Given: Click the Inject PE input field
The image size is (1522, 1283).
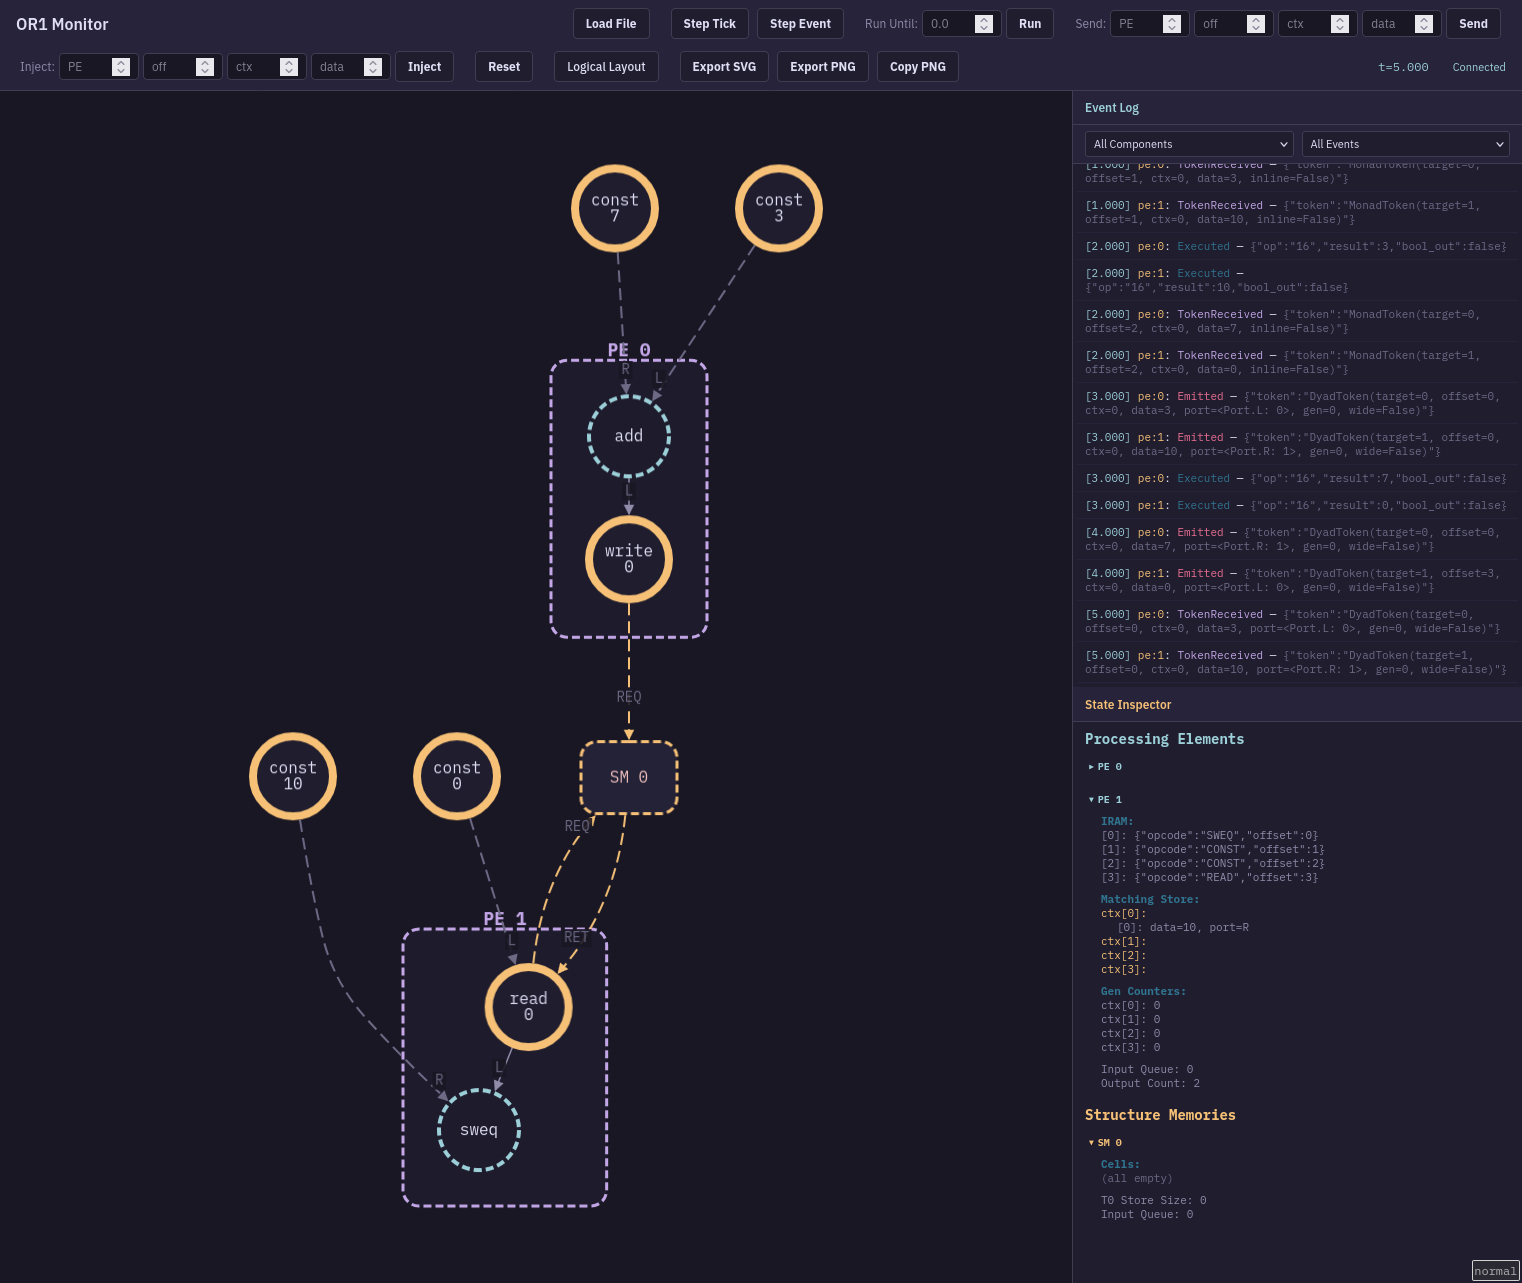Looking at the screenshot, I should (x=88, y=67).
